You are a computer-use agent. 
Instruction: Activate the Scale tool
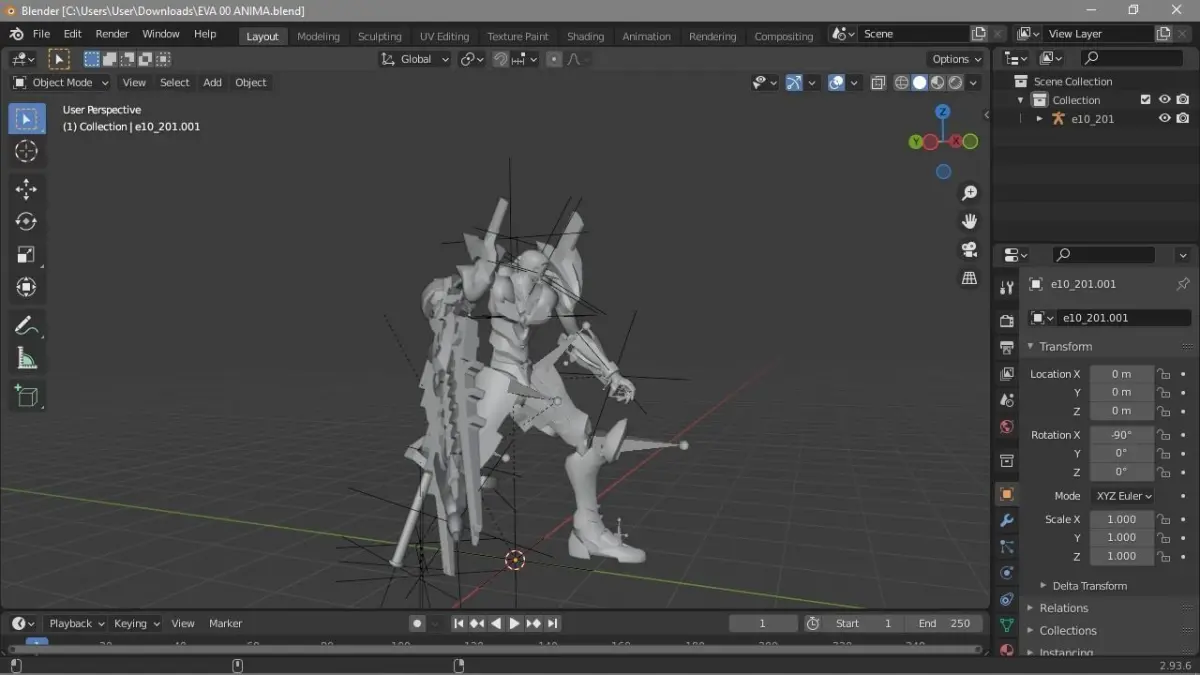[27, 255]
